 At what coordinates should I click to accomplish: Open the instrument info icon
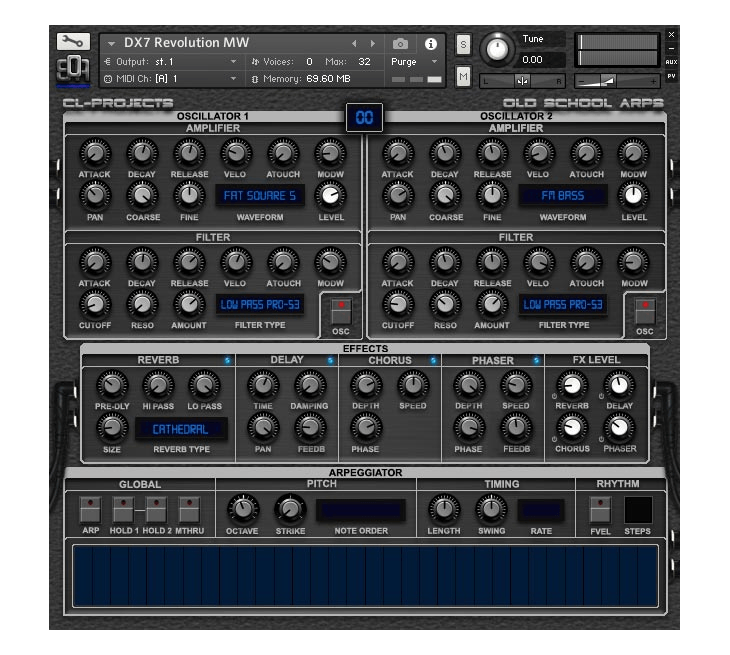[x=431, y=44]
